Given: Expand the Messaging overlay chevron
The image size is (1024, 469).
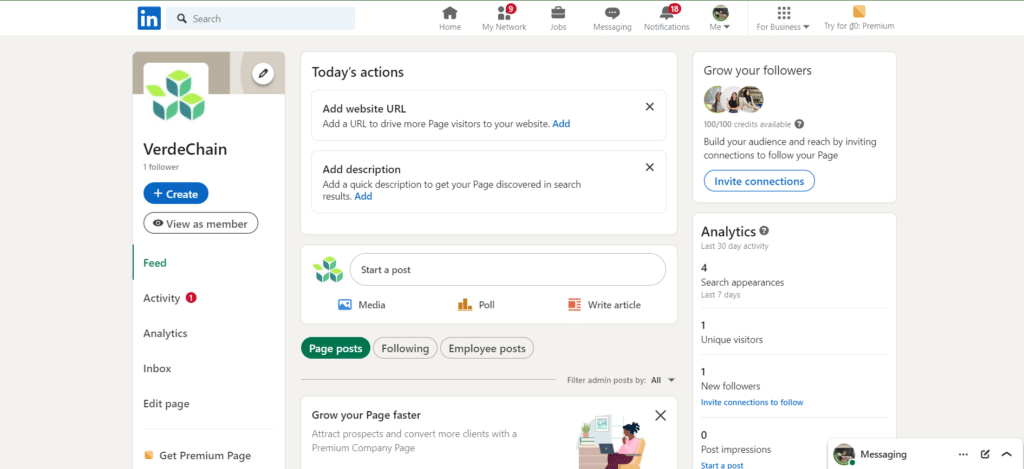Looking at the screenshot, I should 1006,454.
